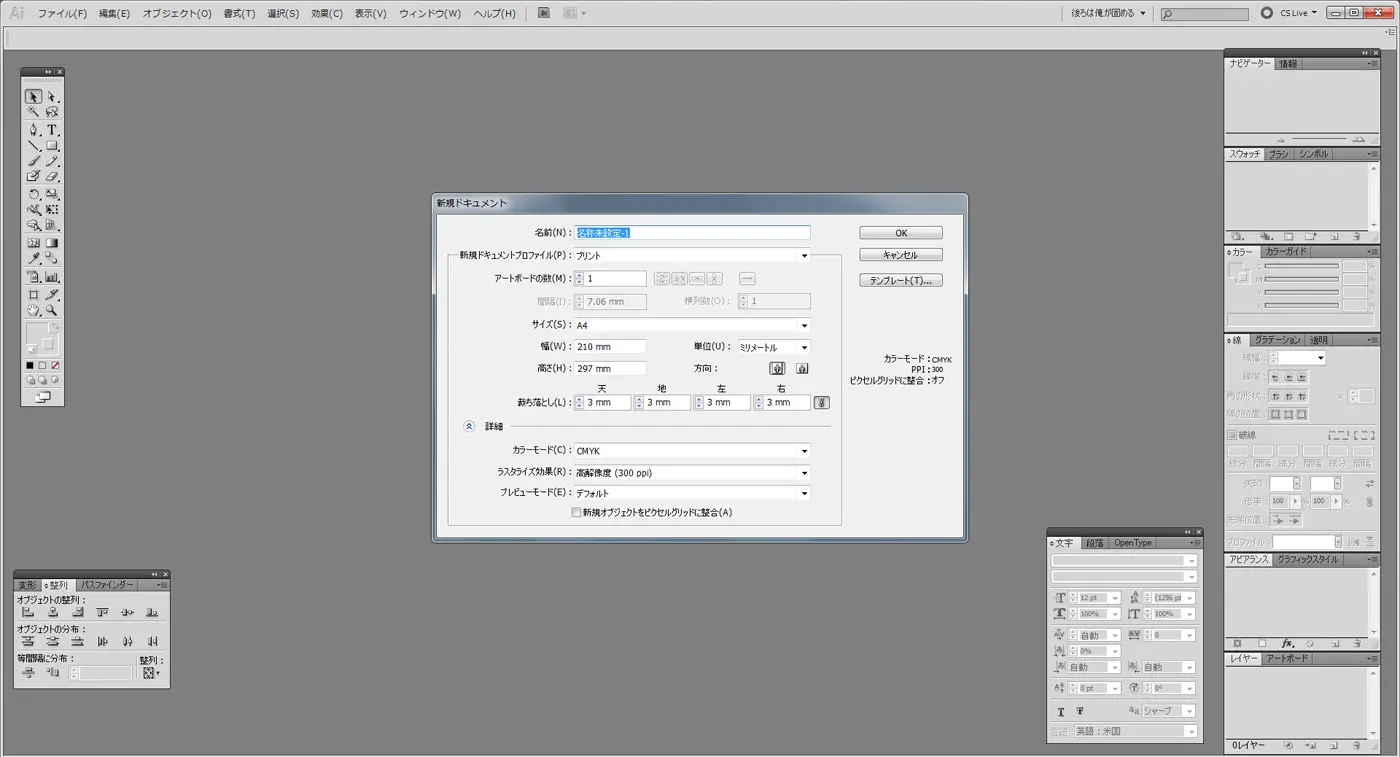Click the Direct Selection white arrow tool

pyautogui.click(x=52, y=97)
